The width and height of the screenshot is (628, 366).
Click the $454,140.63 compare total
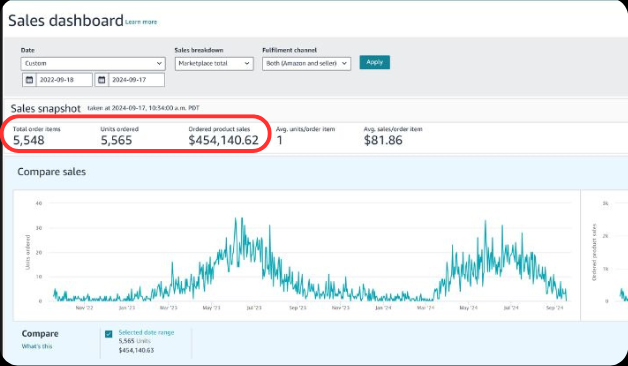coord(136,350)
